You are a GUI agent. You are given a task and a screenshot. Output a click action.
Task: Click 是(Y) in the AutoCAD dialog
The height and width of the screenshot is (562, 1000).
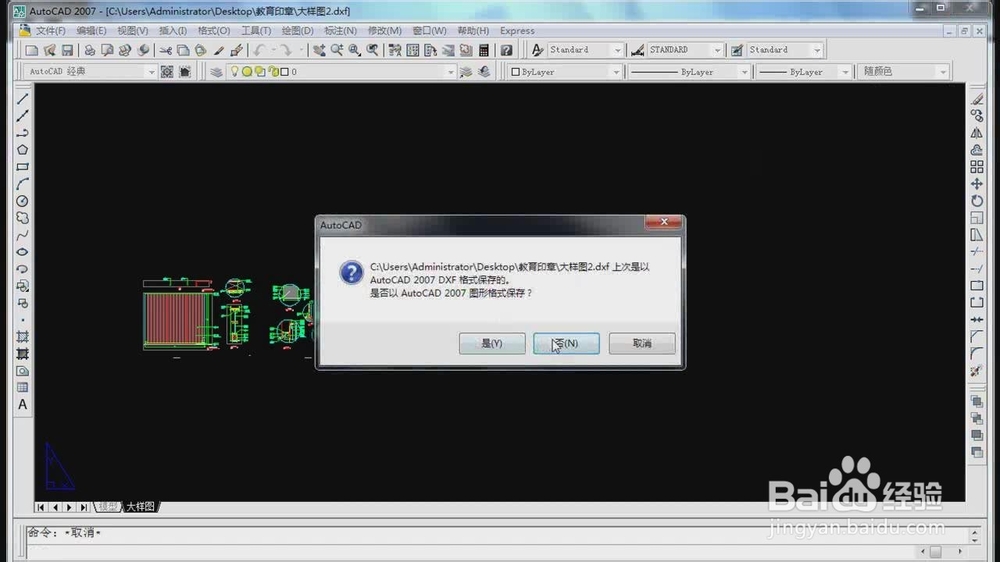click(x=492, y=343)
